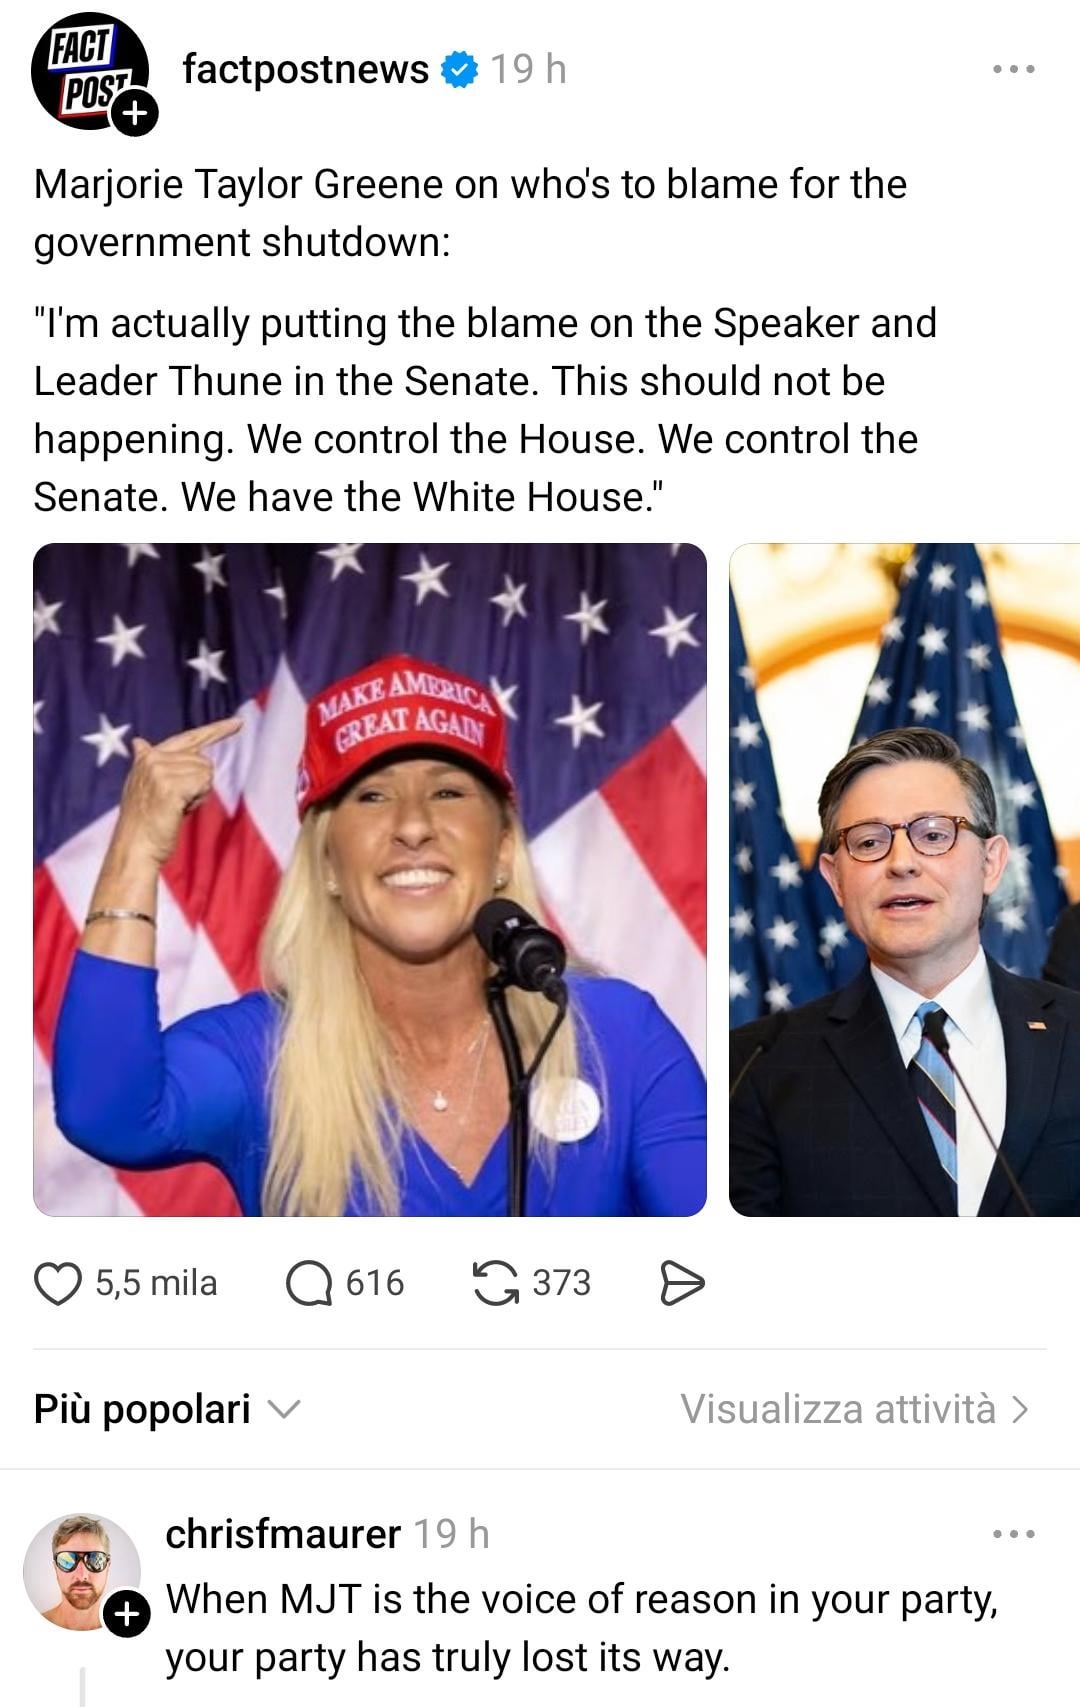Open three-dot menu on factpostnews post
The image size is (1080, 1707).
coord(1014,69)
